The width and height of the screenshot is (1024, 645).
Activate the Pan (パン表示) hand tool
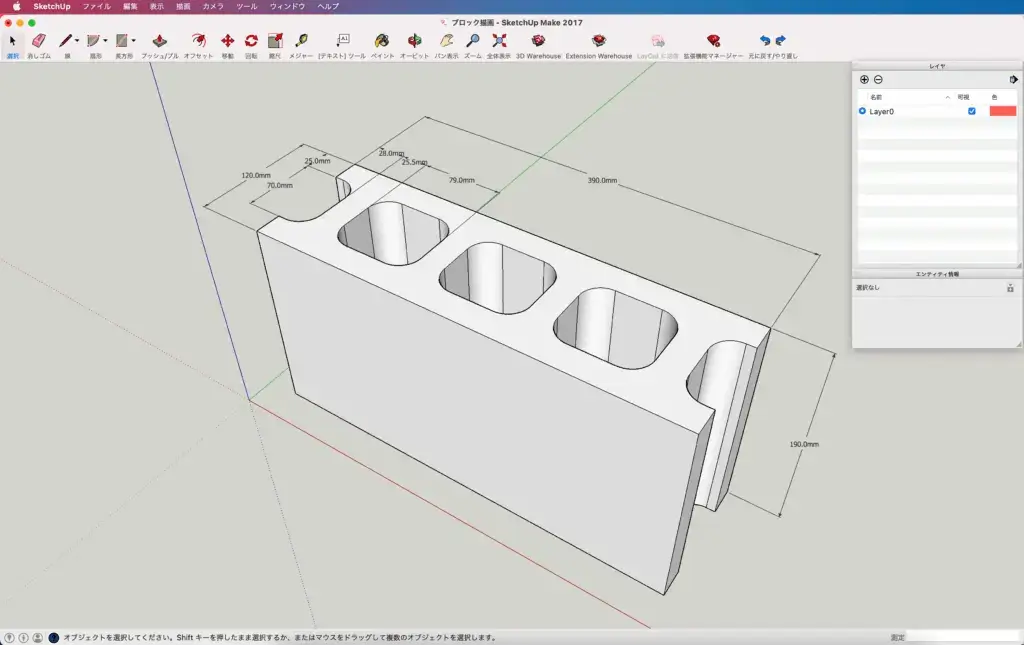pos(447,40)
